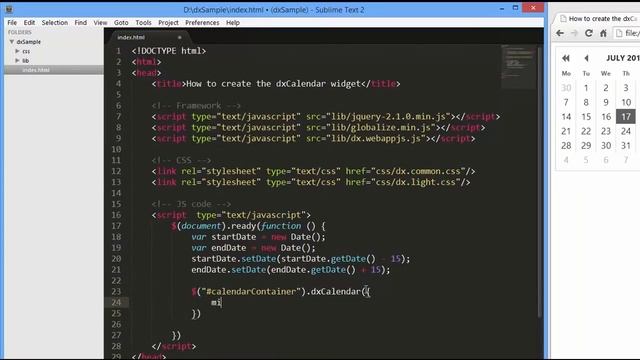The image size is (640, 360).
Task: Select day 29 in the calendar
Action: click(x=586, y=145)
